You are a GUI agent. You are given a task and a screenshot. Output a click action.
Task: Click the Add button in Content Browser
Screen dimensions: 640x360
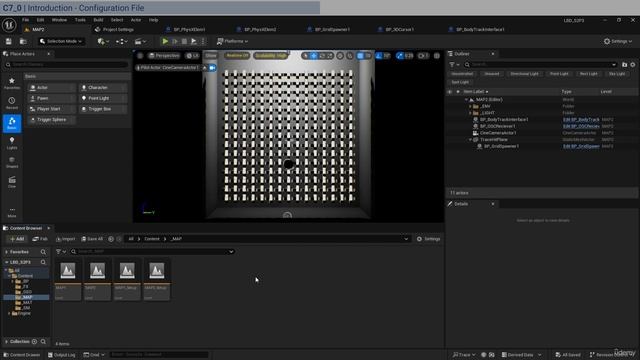click(x=17, y=239)
